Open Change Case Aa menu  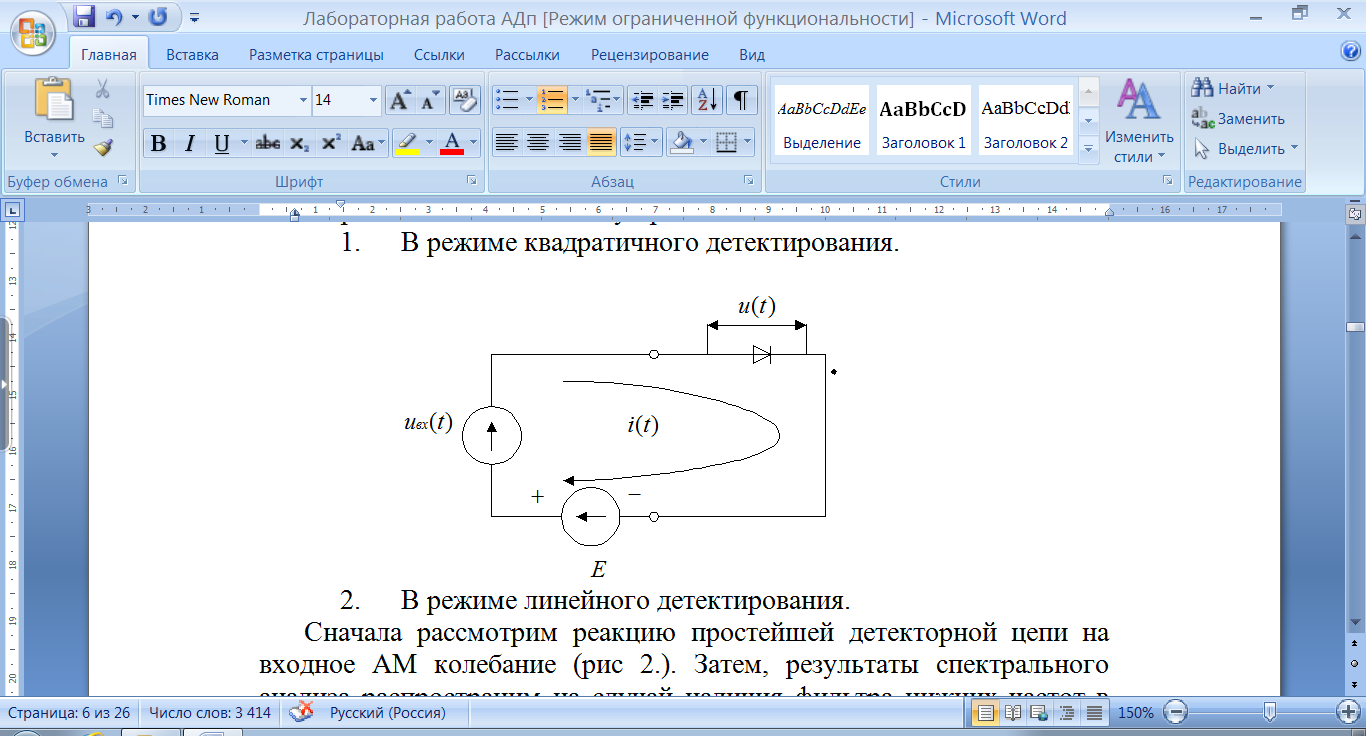[367, 143]
